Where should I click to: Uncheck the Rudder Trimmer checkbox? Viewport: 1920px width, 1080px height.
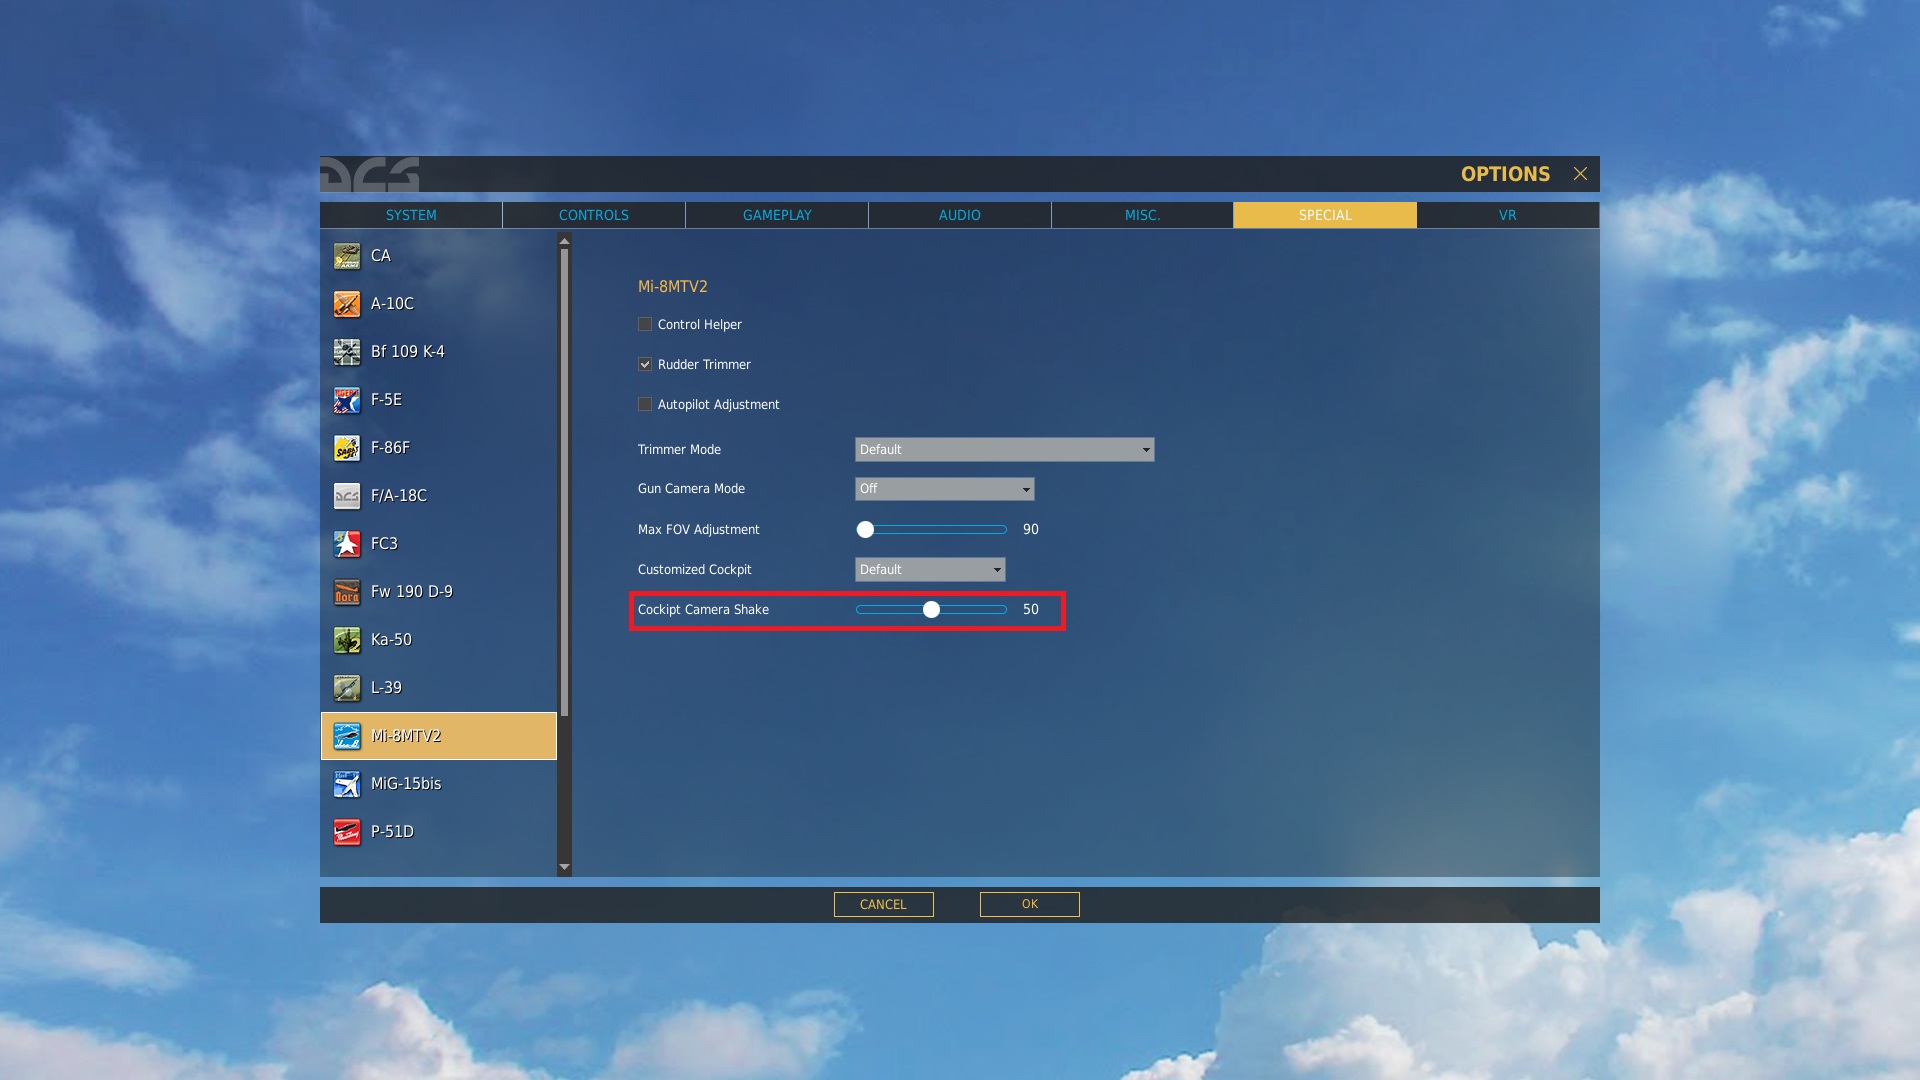tap(645, 364)
